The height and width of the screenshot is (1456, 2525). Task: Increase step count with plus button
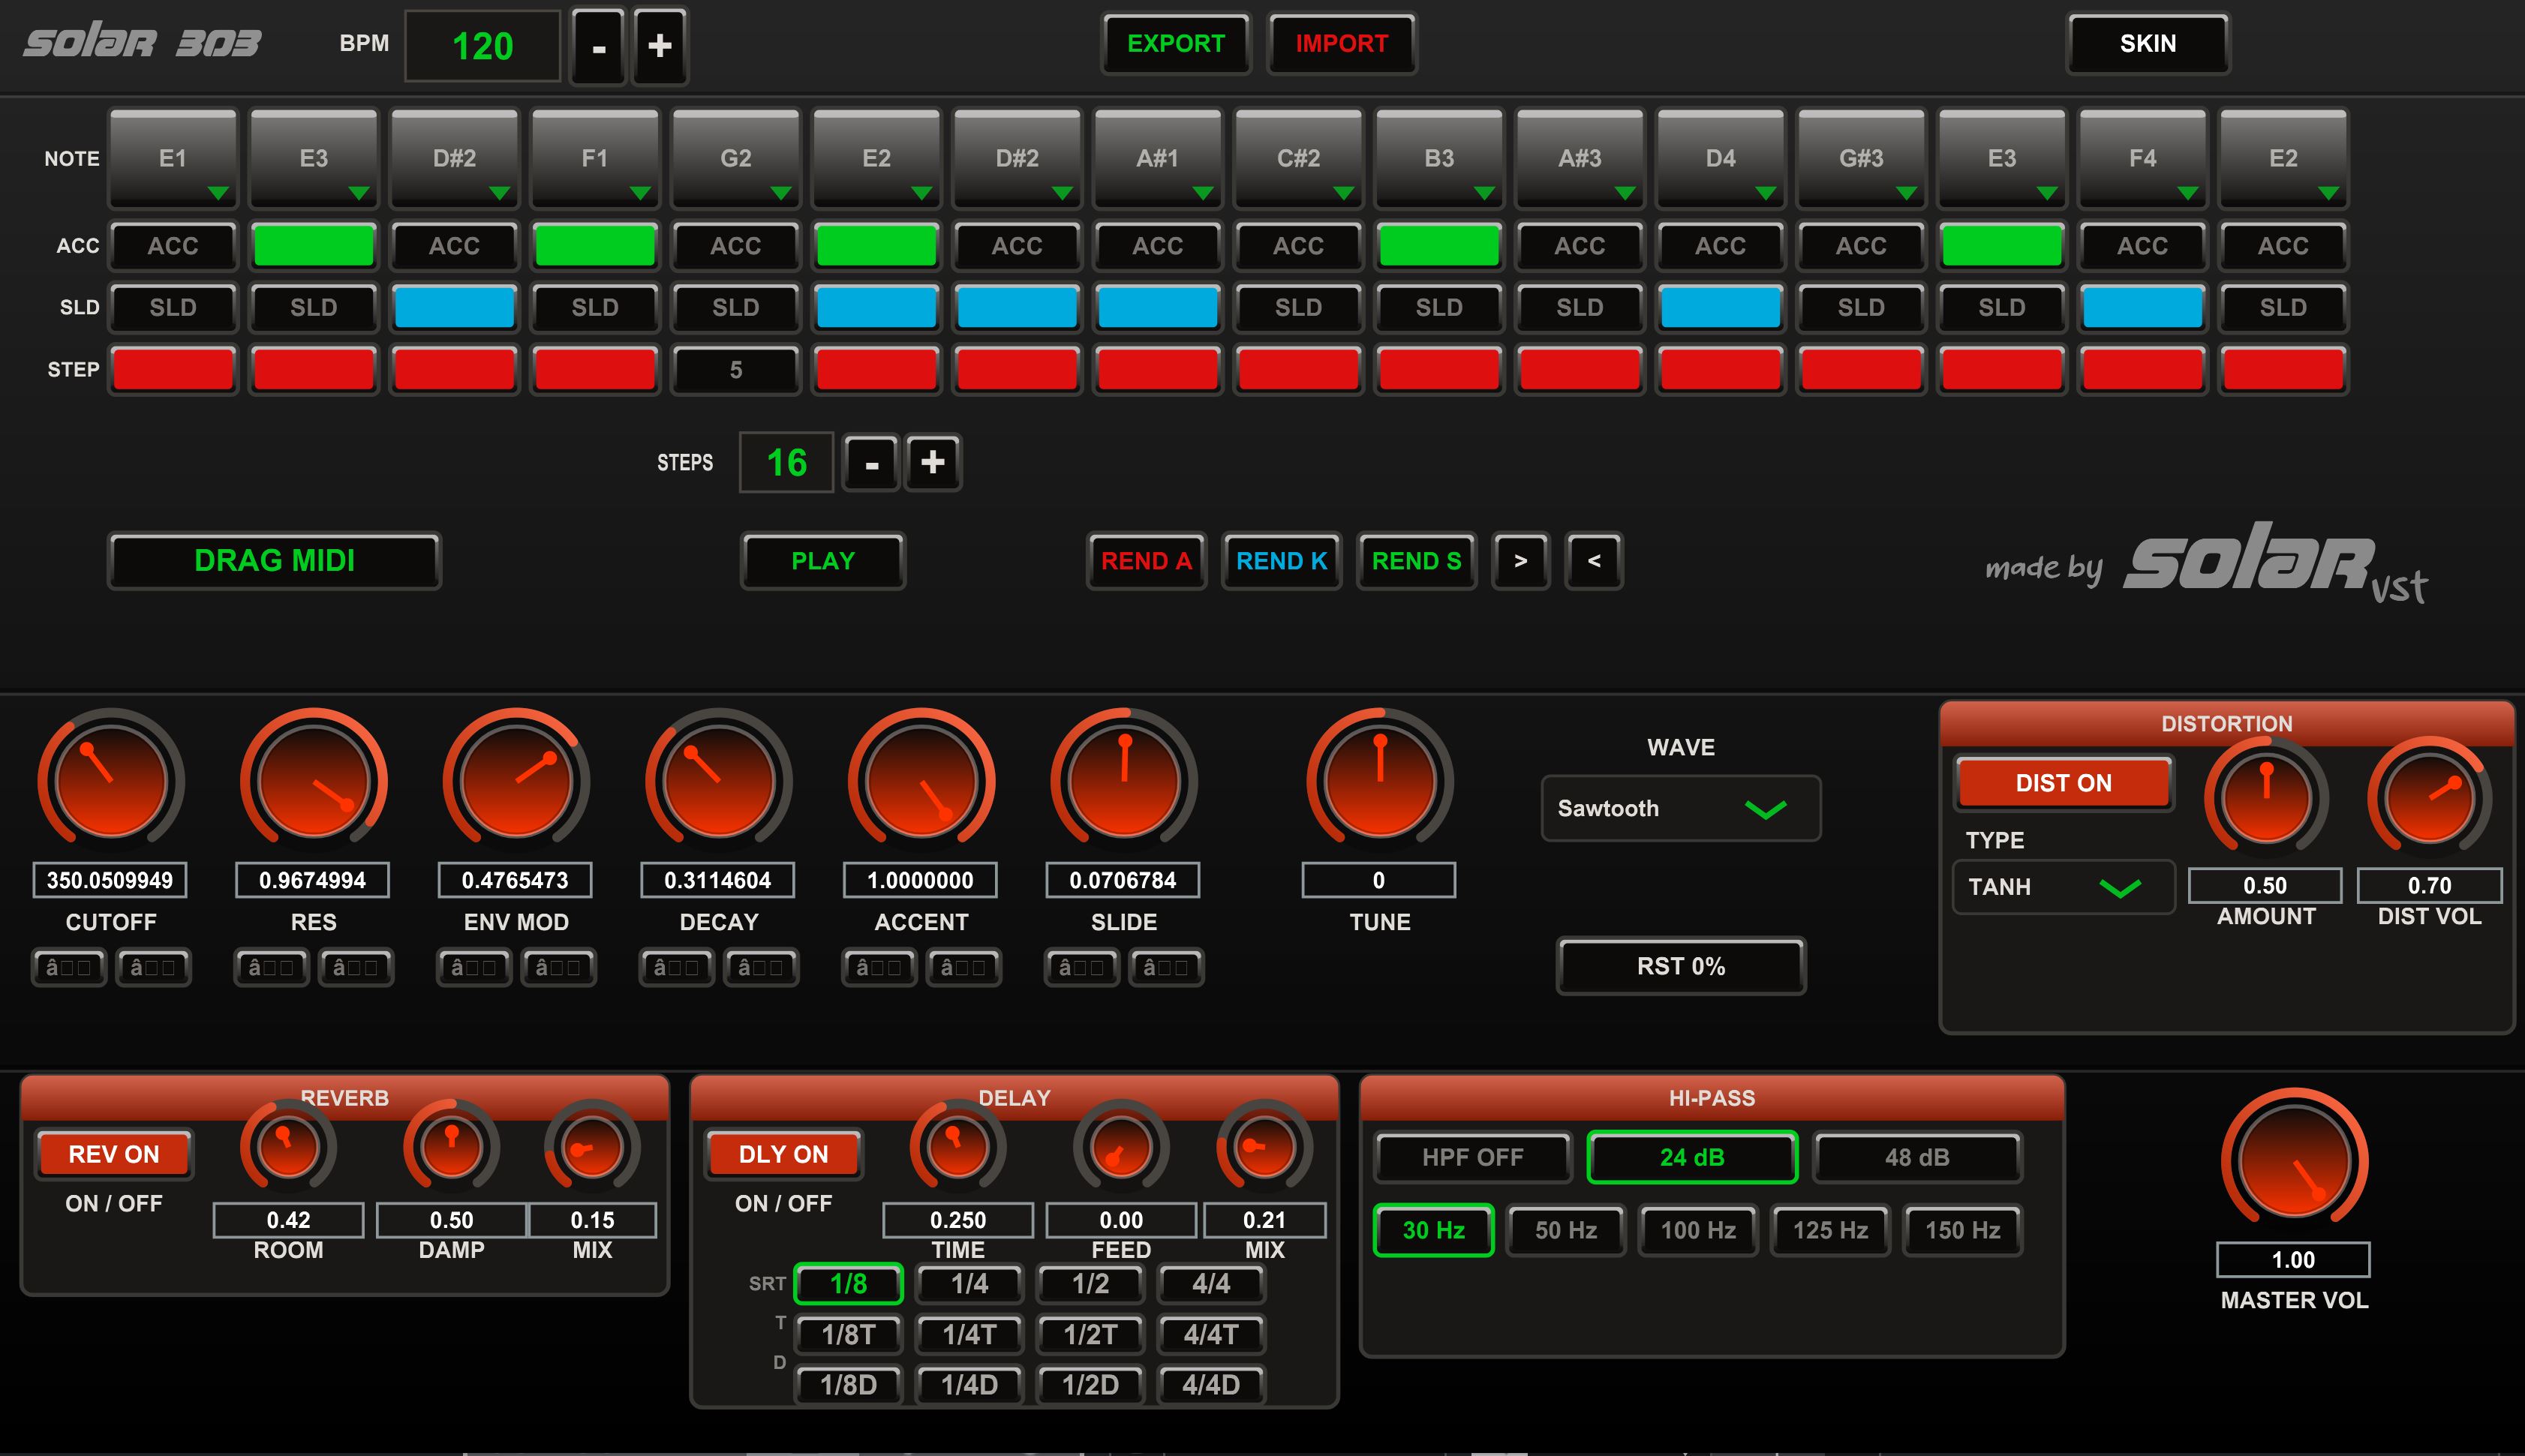(932, 462)
